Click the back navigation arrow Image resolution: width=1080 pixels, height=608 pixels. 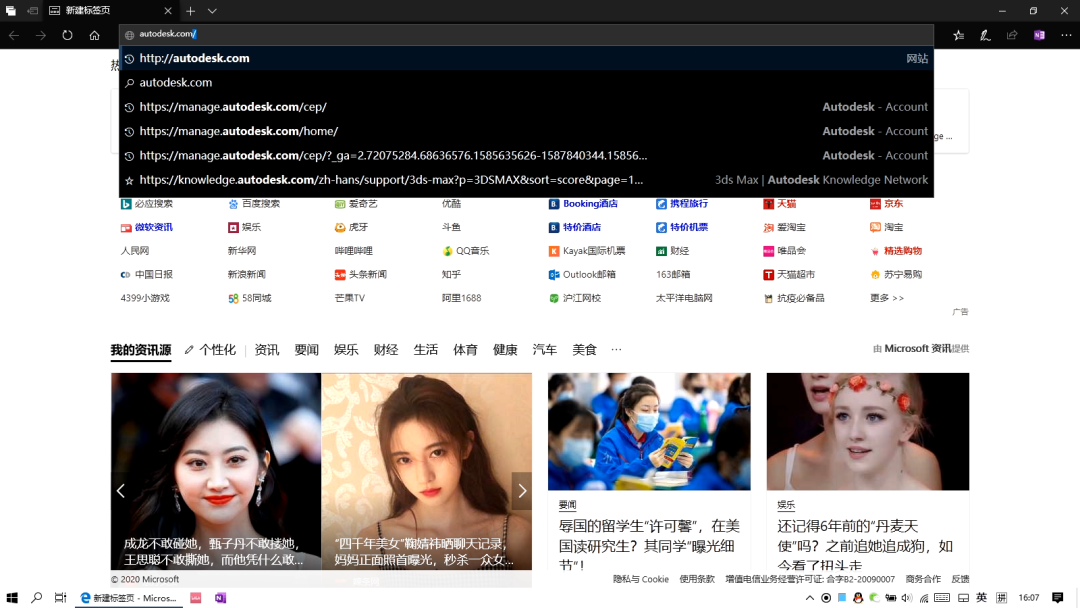click(x=14, y=35)
